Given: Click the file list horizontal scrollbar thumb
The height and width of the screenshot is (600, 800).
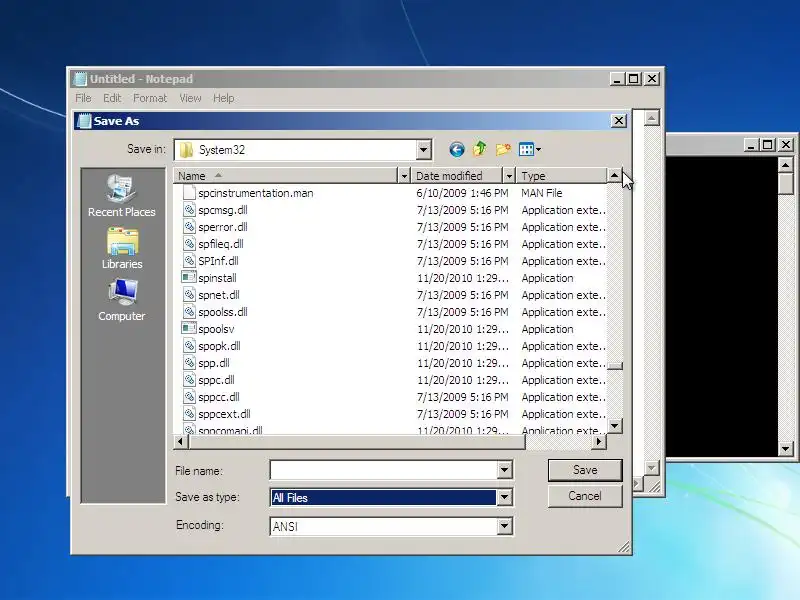Looking at the screenshot, I should [356, 441].
